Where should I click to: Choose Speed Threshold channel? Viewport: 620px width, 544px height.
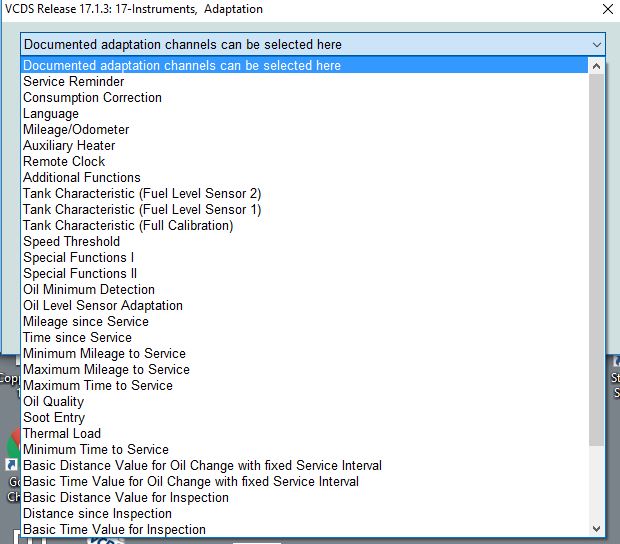point(71,242)
